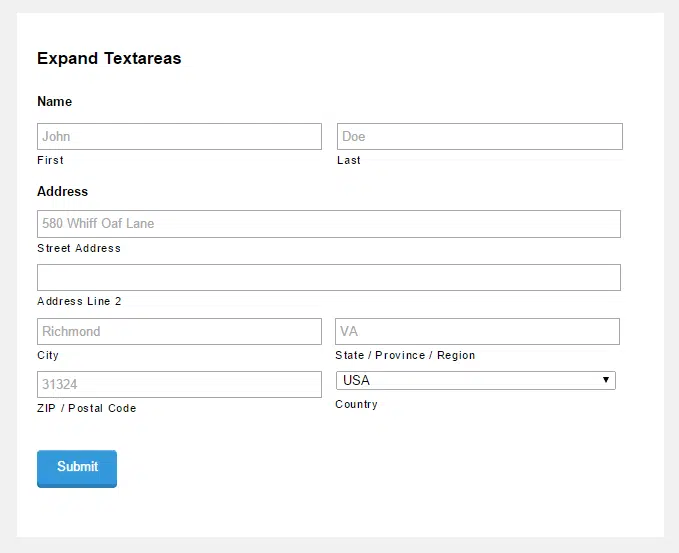The image size is (679, 553).
Task: Click the State / Province / Region field
Action: tap(477, 331)
